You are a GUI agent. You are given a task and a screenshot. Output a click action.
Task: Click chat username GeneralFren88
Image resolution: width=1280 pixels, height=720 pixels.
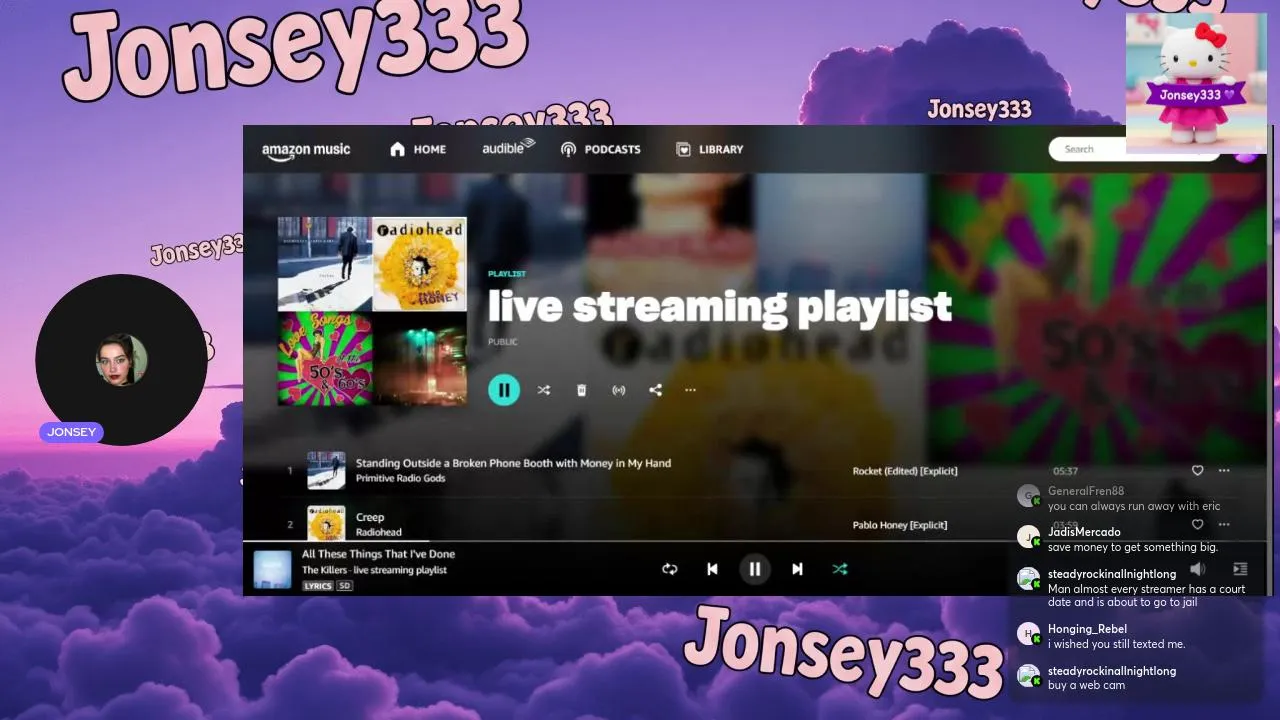[1086, 491]
